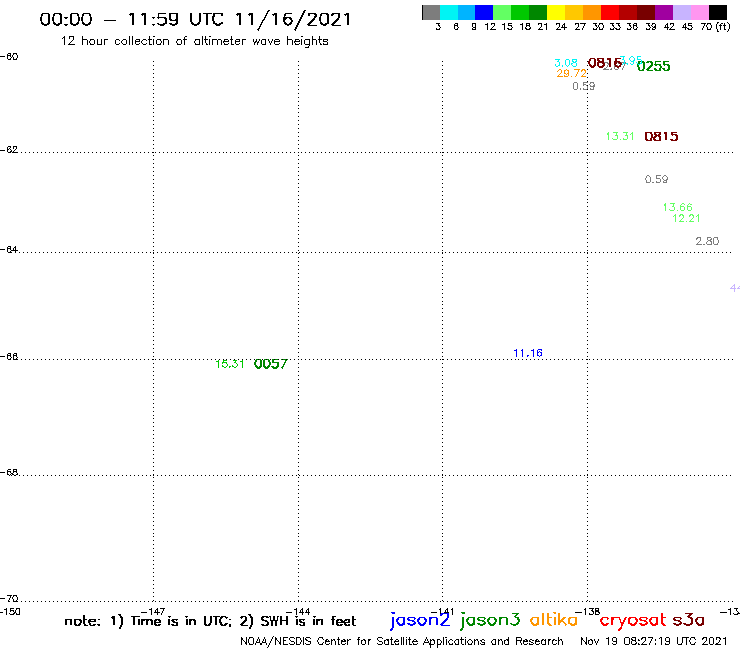Image resolution: width=740 pixels, height=650 pixels.
Task: Click the 0.59 reading beneath 29.72
Action: click(584, 86)
